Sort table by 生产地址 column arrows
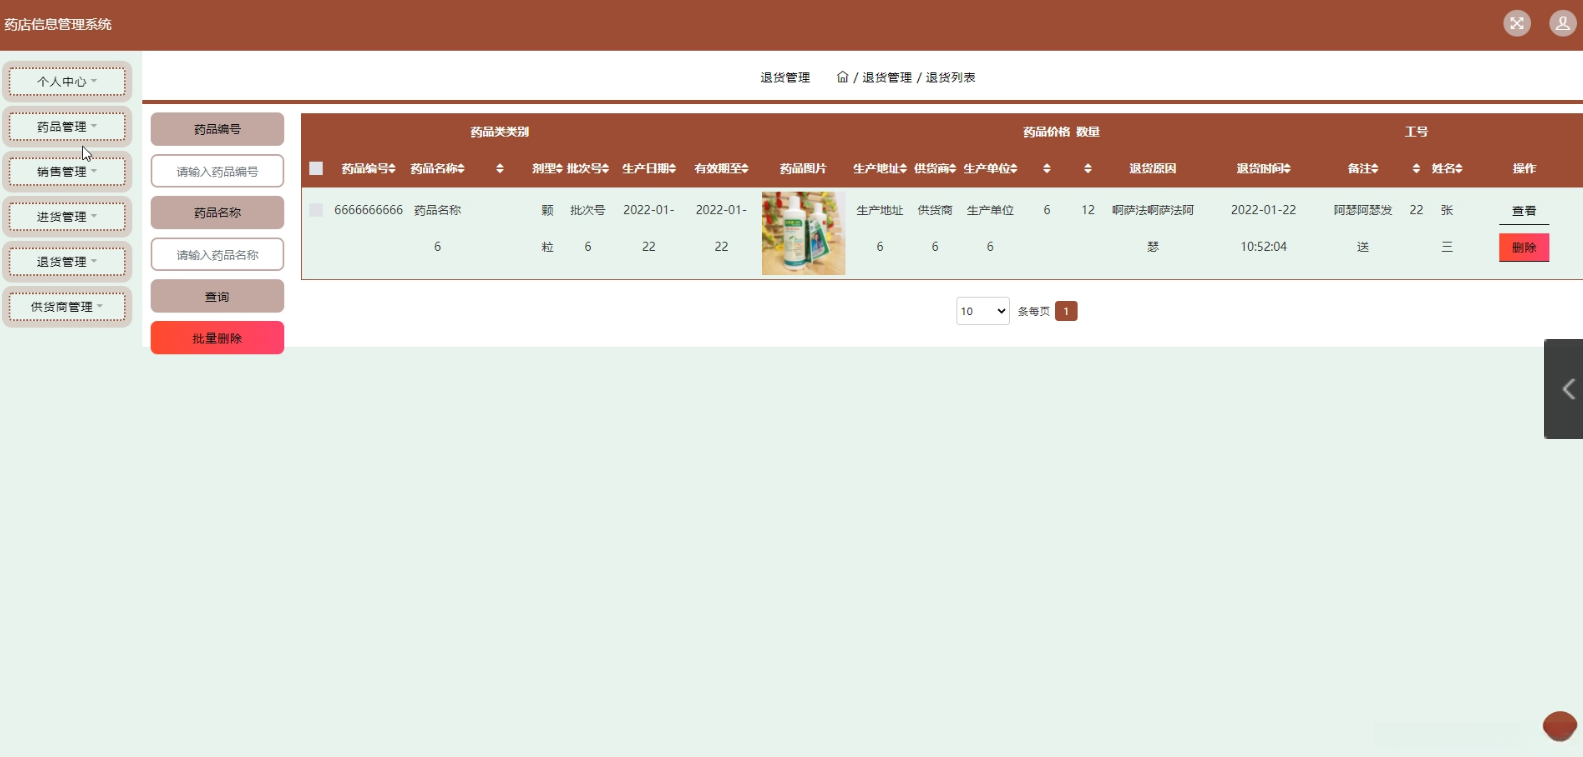Image resolution: width=1583 pixels, height=757 pixels. [x=904, y=169]
